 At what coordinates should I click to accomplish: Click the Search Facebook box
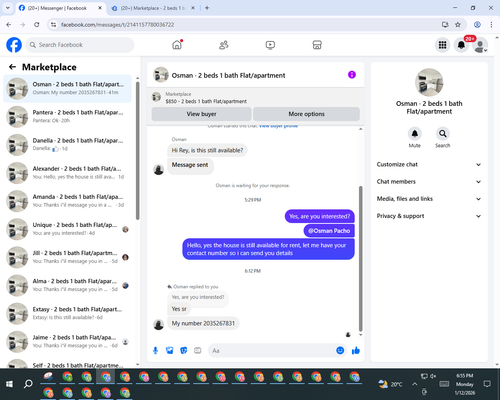point(80,45)
